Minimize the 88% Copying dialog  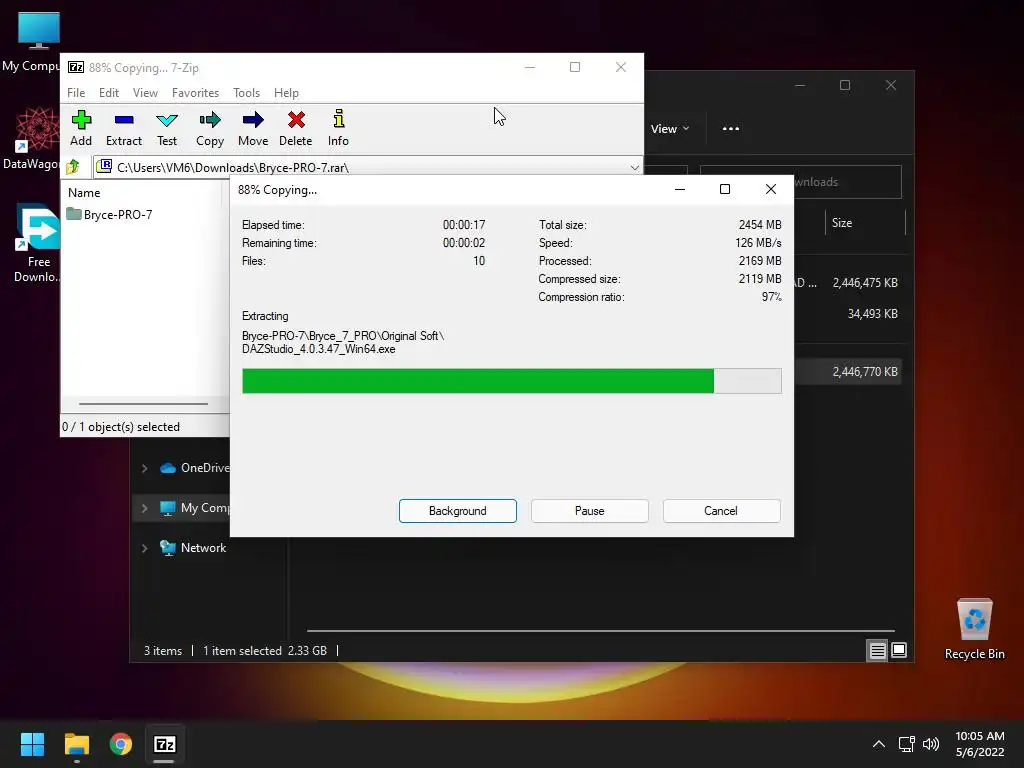pos(680,189)
